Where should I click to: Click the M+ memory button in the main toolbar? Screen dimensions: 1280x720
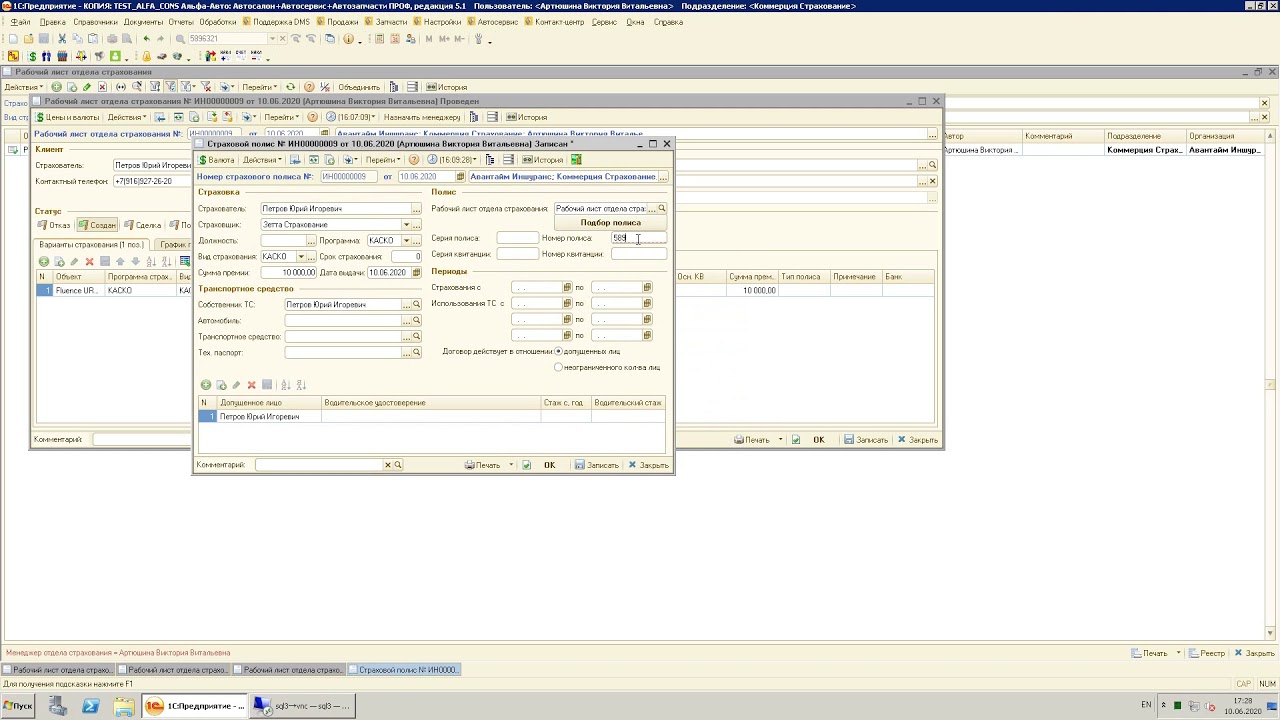point(443,39)
